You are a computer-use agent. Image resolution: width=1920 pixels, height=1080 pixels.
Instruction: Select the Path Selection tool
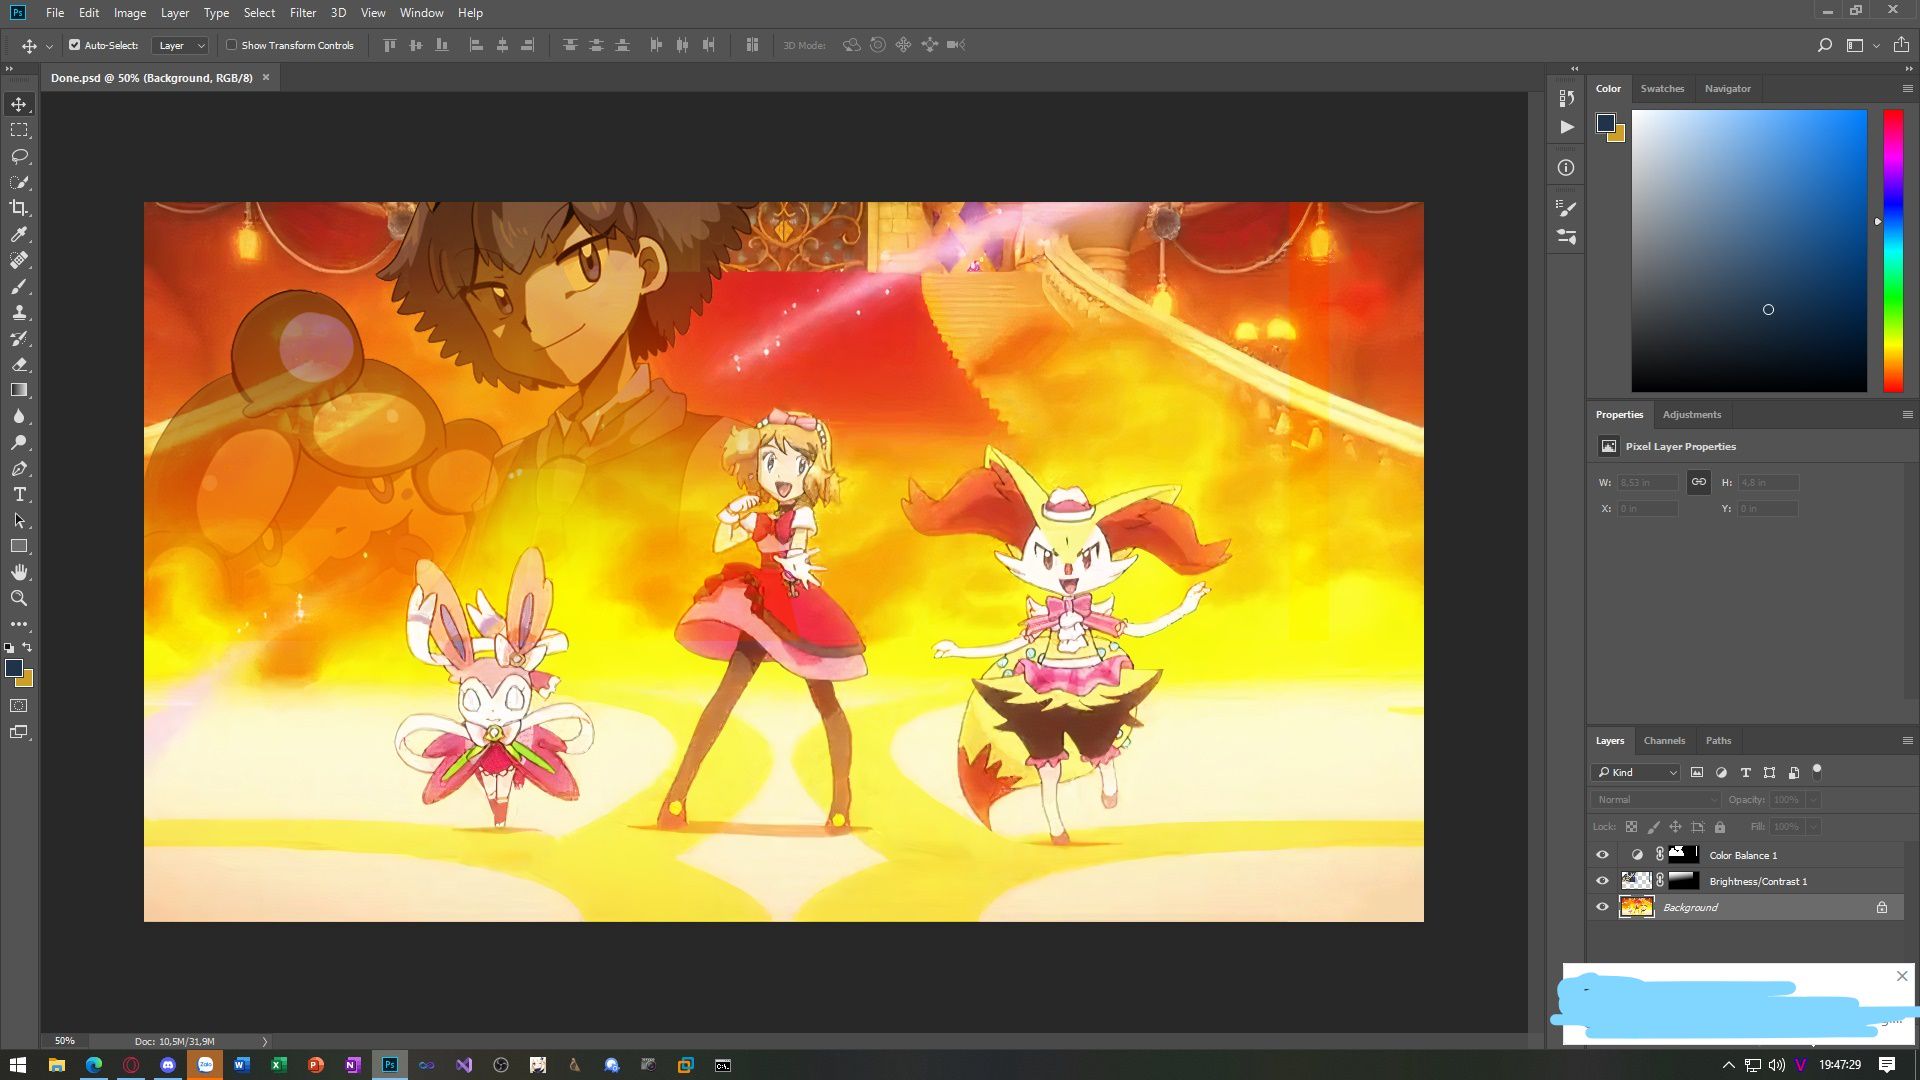pos(19,521)
